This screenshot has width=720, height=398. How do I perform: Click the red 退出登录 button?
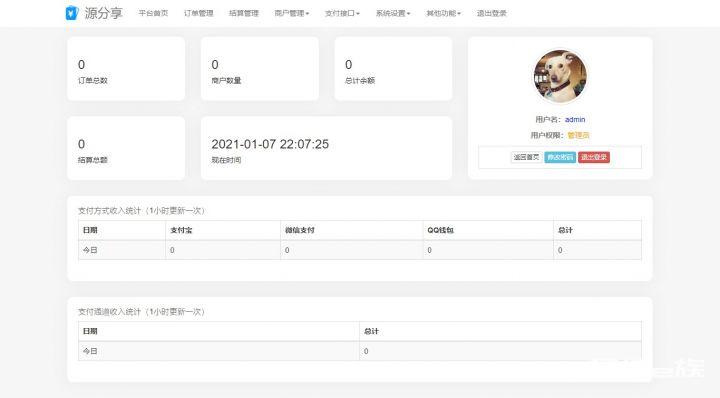point(594,157)
